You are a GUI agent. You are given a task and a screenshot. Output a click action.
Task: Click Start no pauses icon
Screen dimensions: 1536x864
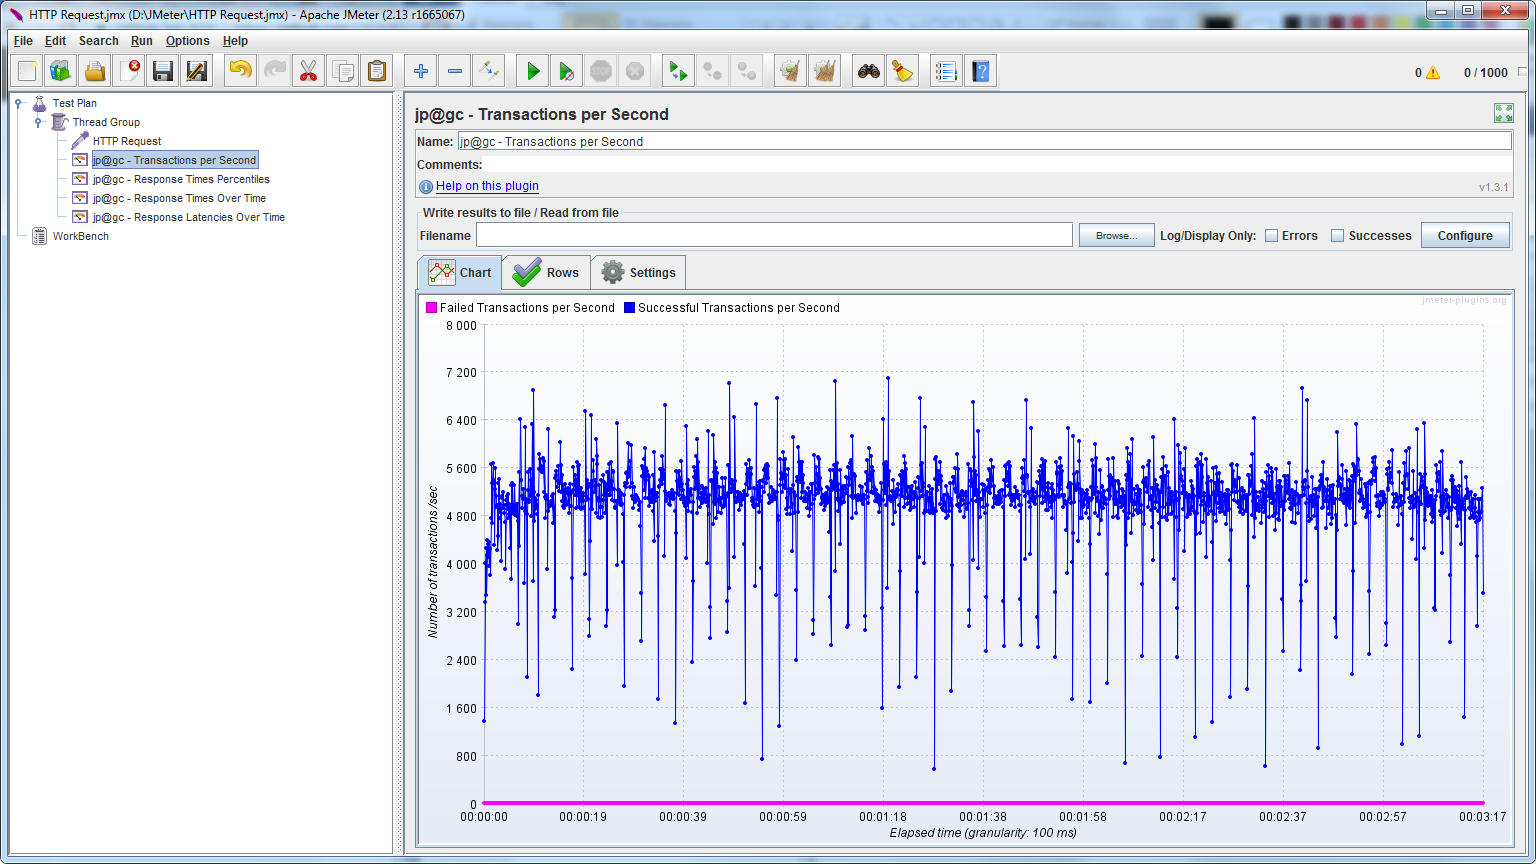(567, 71)
